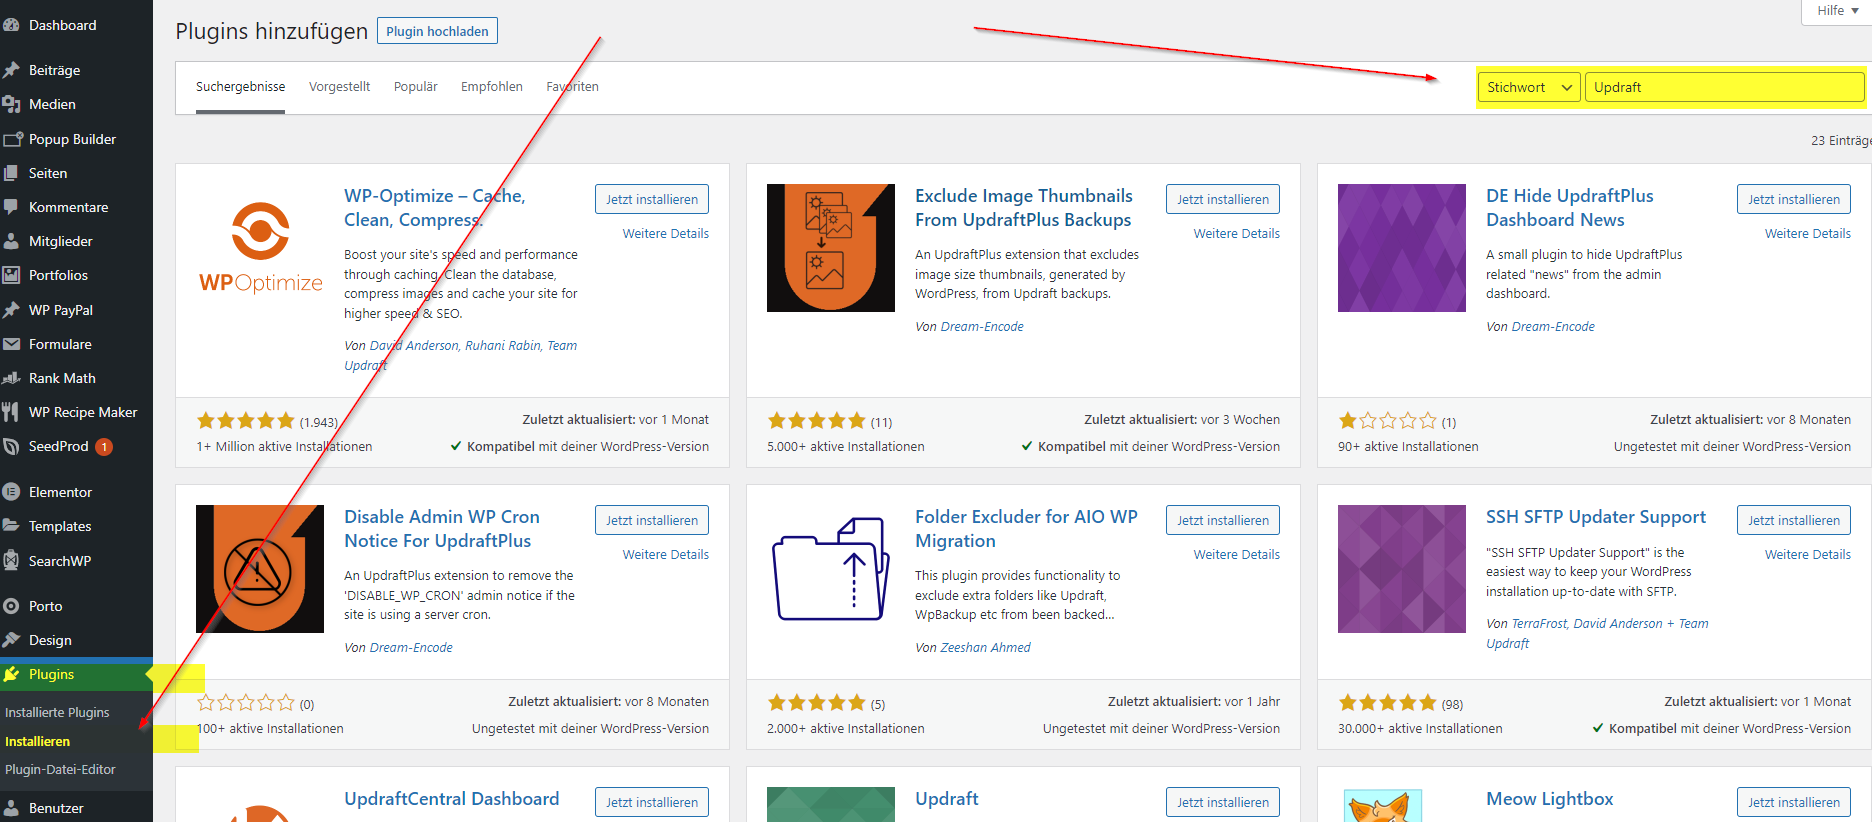Image resolution: width=1872 pixels, height=822 pixels.
Task: Open Weitere Details for SSH SFTP Updater
Action: coord(1808,554)
